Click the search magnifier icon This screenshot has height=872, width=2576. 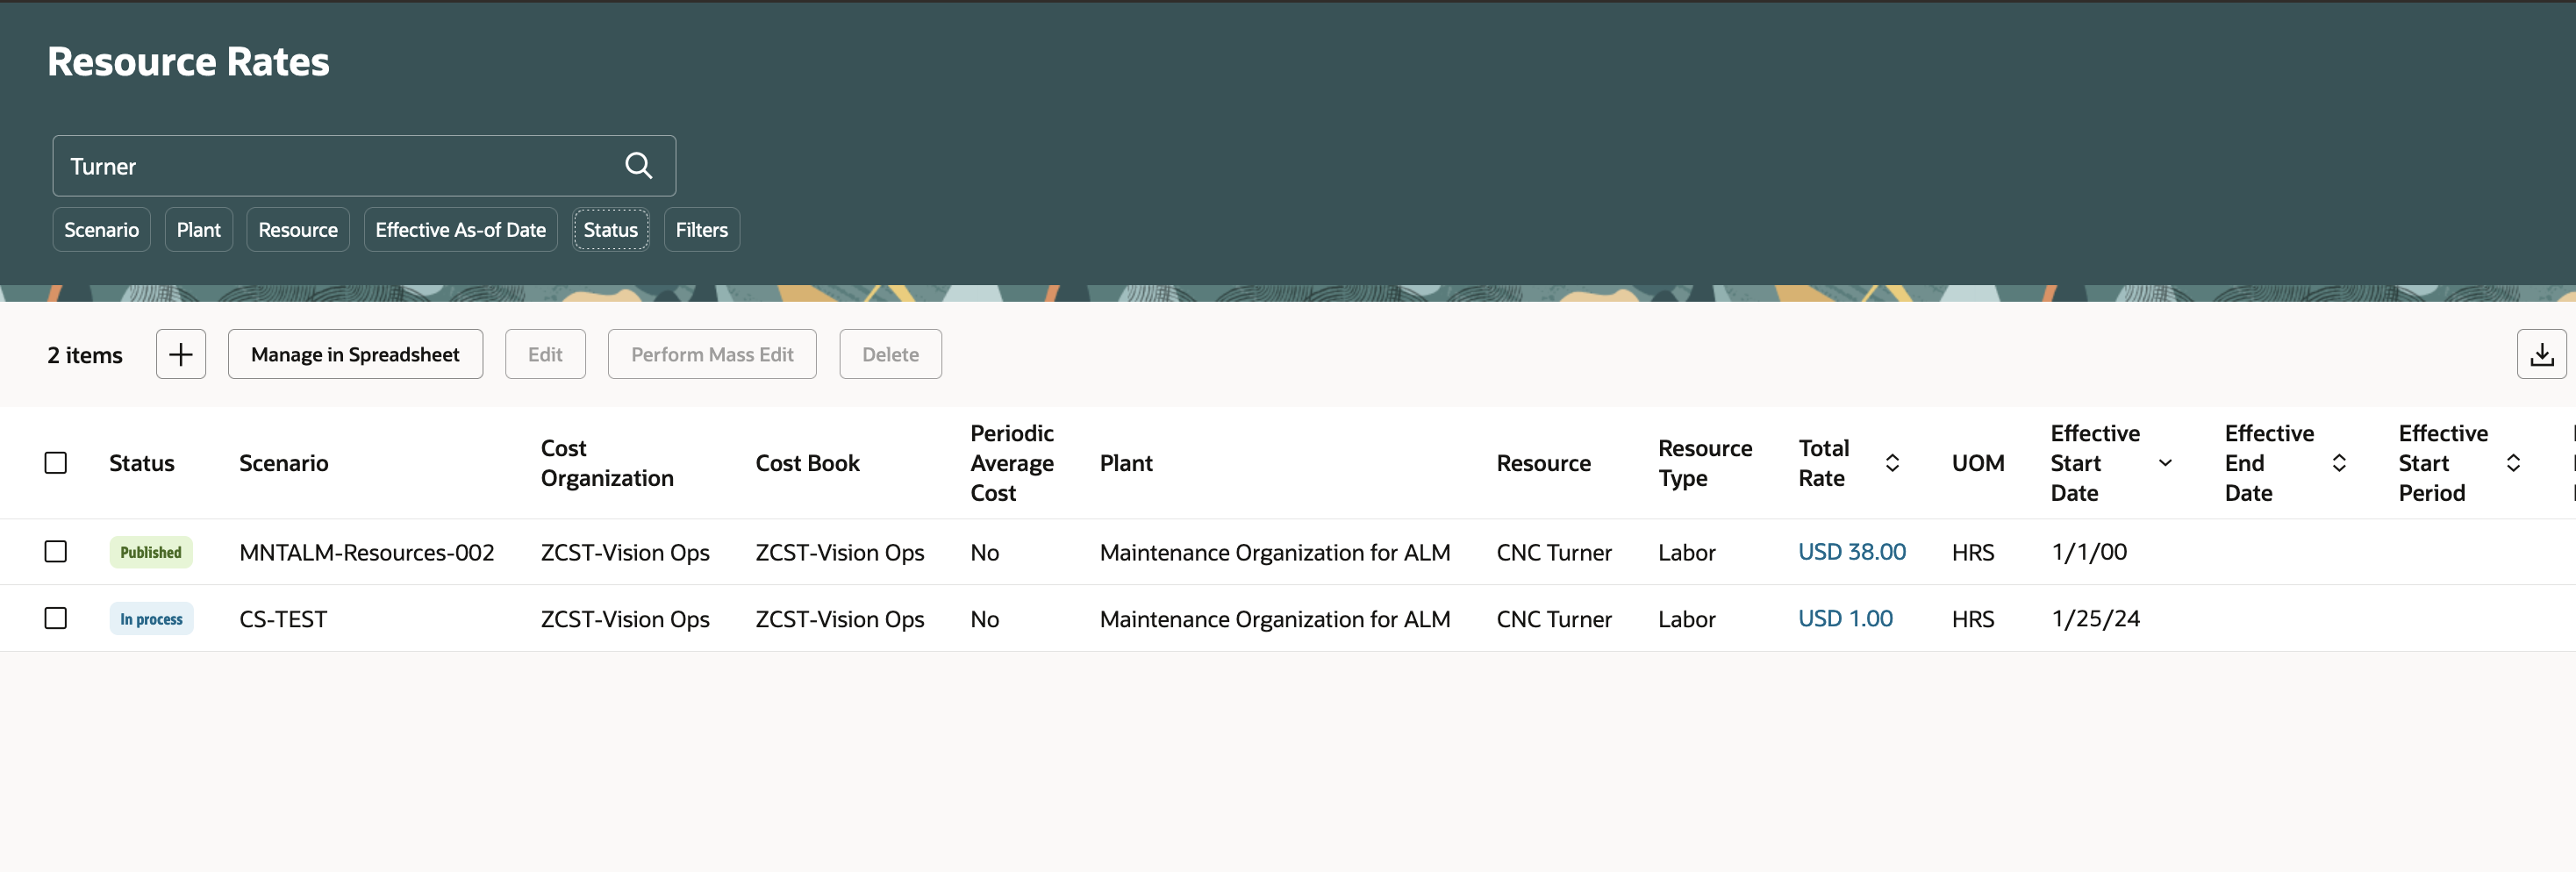click(x=638, y=165)
